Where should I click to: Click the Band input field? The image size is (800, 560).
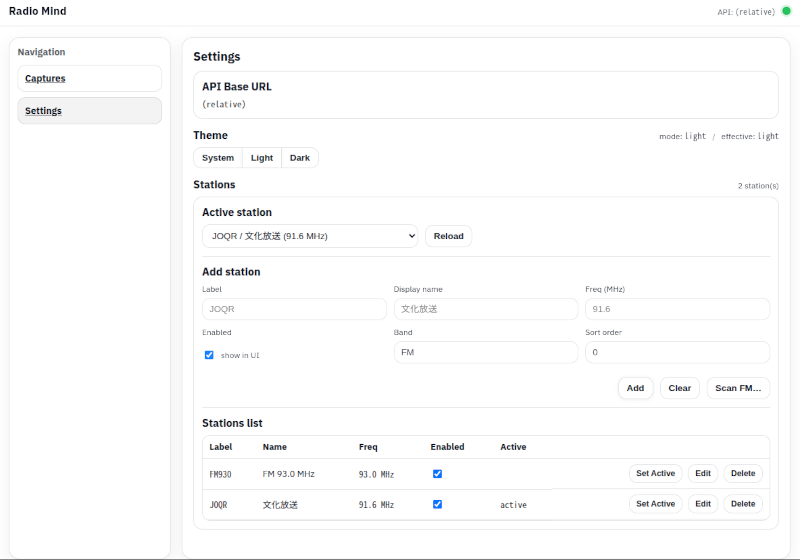(x=485, y=352)
